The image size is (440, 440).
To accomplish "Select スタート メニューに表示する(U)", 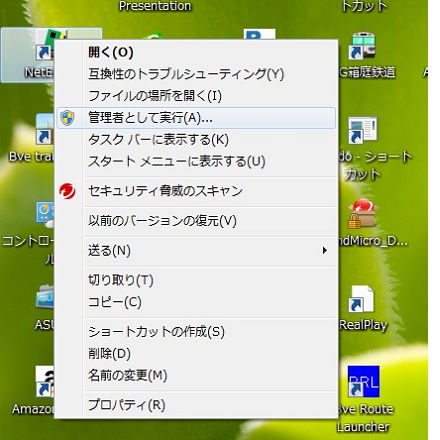I will (196, 161).
